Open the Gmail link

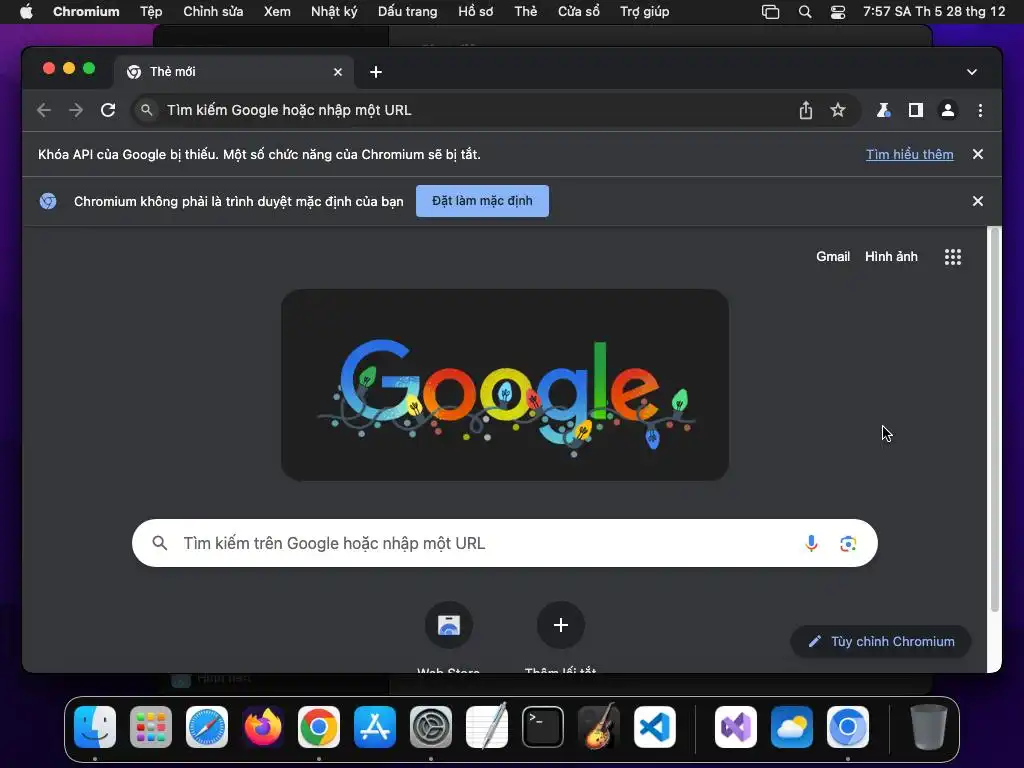833,257
